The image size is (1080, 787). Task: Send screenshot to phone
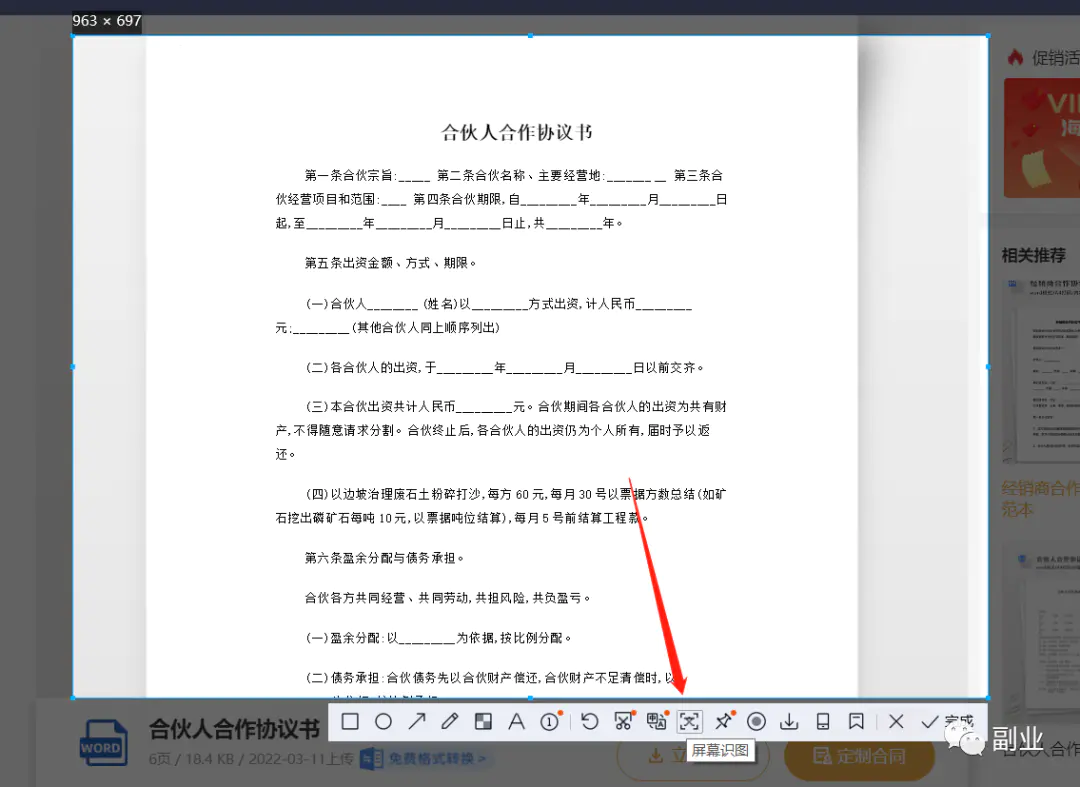[x=823, y=721]
